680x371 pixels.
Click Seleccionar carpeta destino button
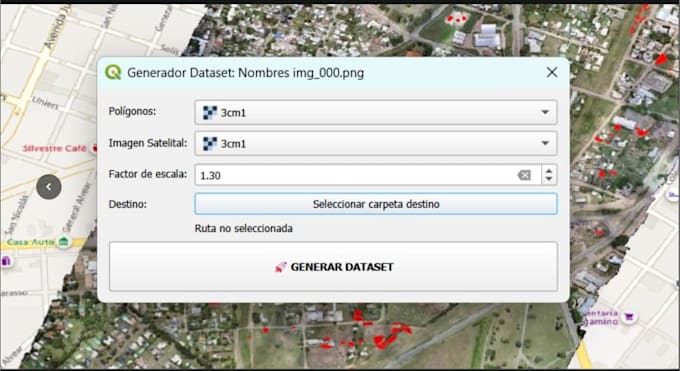[376, 204]
